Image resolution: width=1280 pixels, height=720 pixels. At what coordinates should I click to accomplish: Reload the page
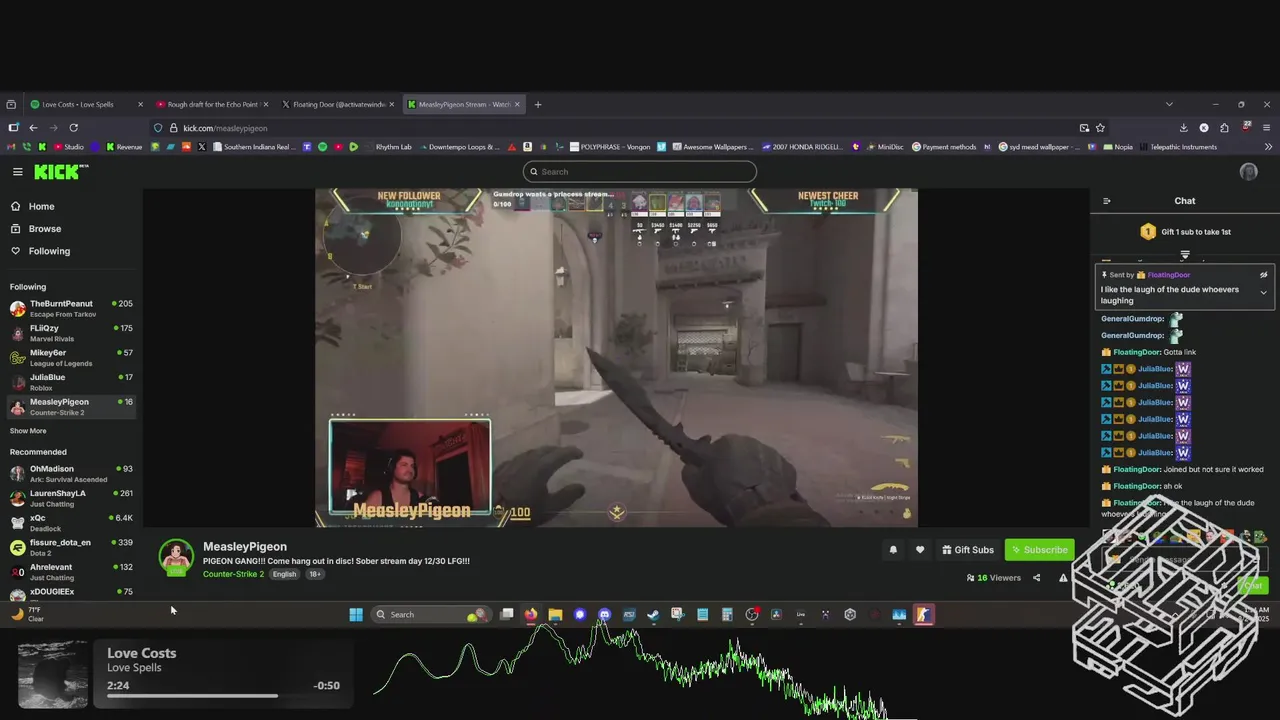point(73,128)
